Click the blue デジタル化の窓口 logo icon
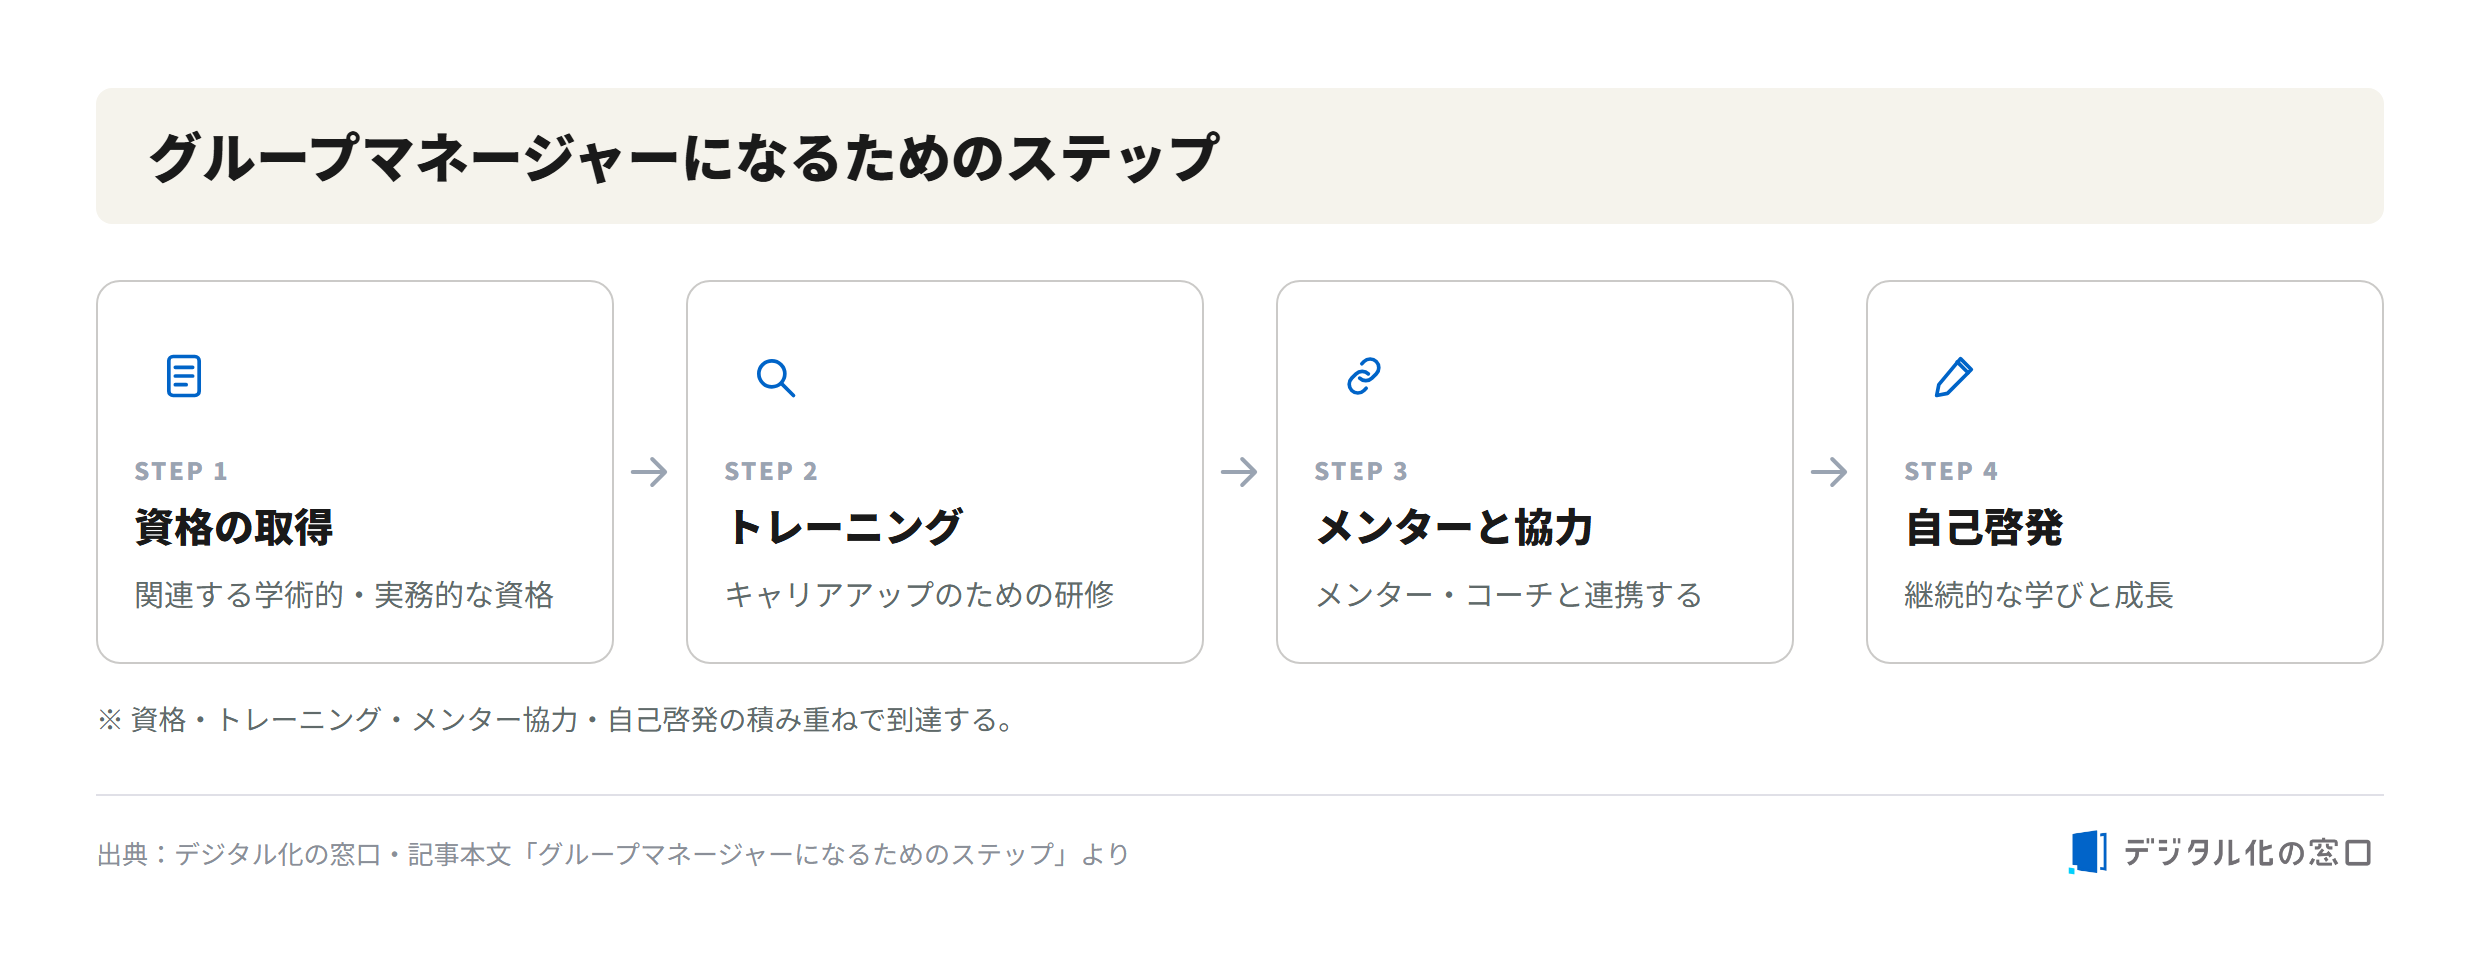The height and width of the screenshot is (970, 2480). [2088, 852]
